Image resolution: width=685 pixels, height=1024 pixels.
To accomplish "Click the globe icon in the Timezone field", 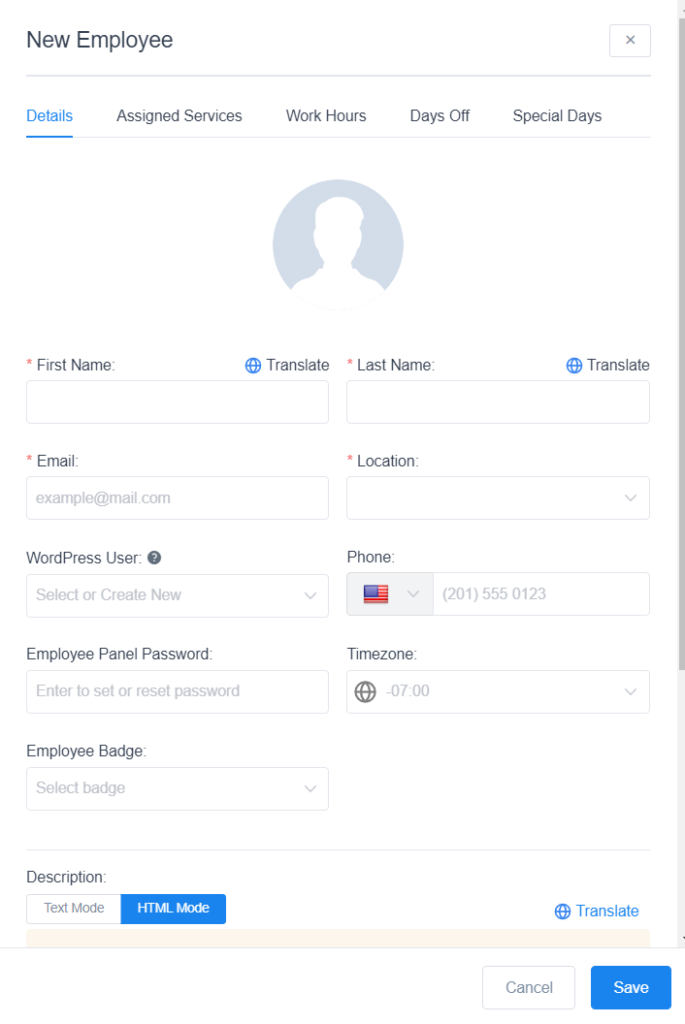I will 366,691.
